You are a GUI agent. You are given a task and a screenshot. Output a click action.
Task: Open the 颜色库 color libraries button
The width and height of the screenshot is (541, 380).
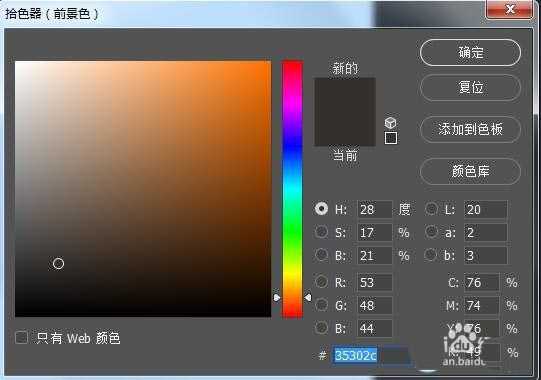click(x=470, y=171)
